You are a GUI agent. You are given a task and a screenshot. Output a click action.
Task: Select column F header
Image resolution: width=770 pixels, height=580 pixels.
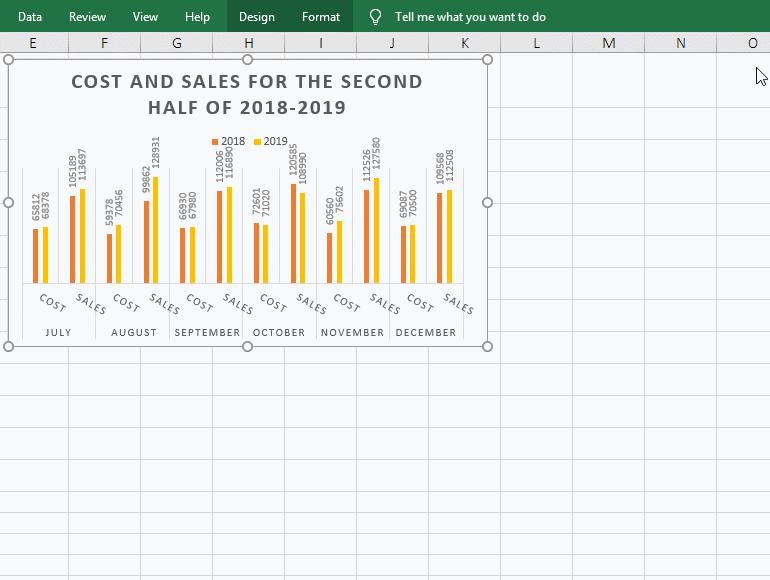point(105,43)
